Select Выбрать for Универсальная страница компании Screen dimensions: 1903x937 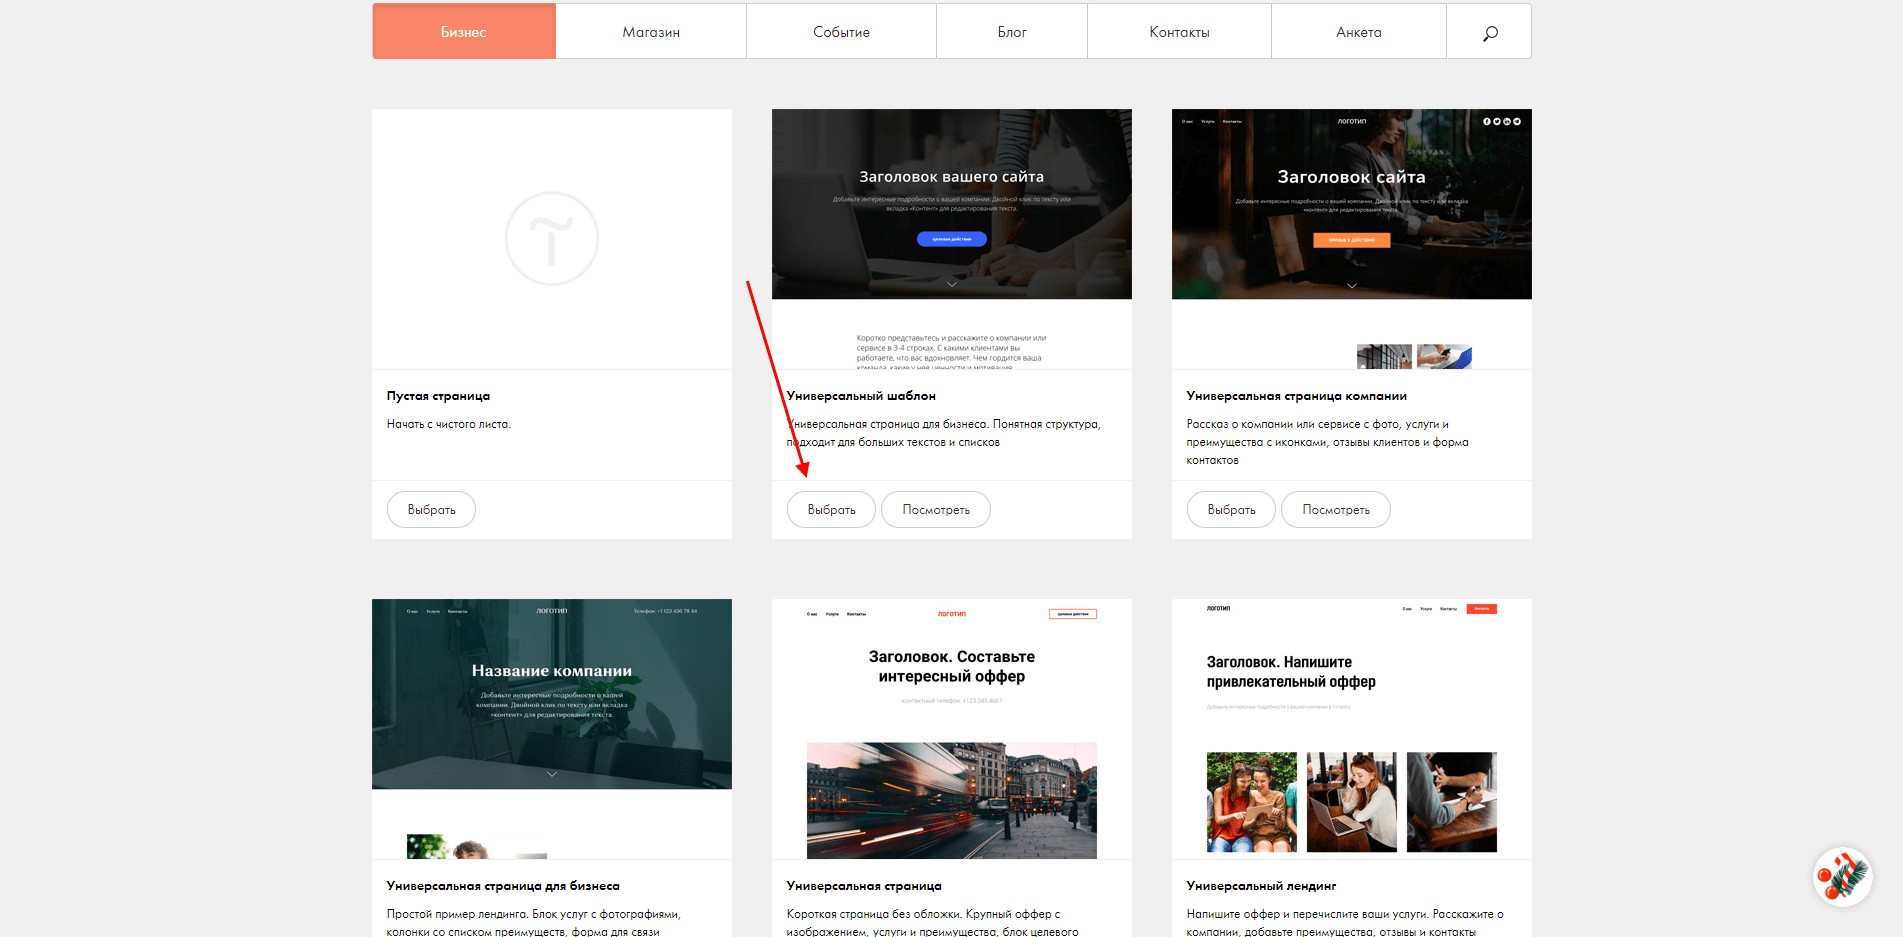coord(1231,509)
